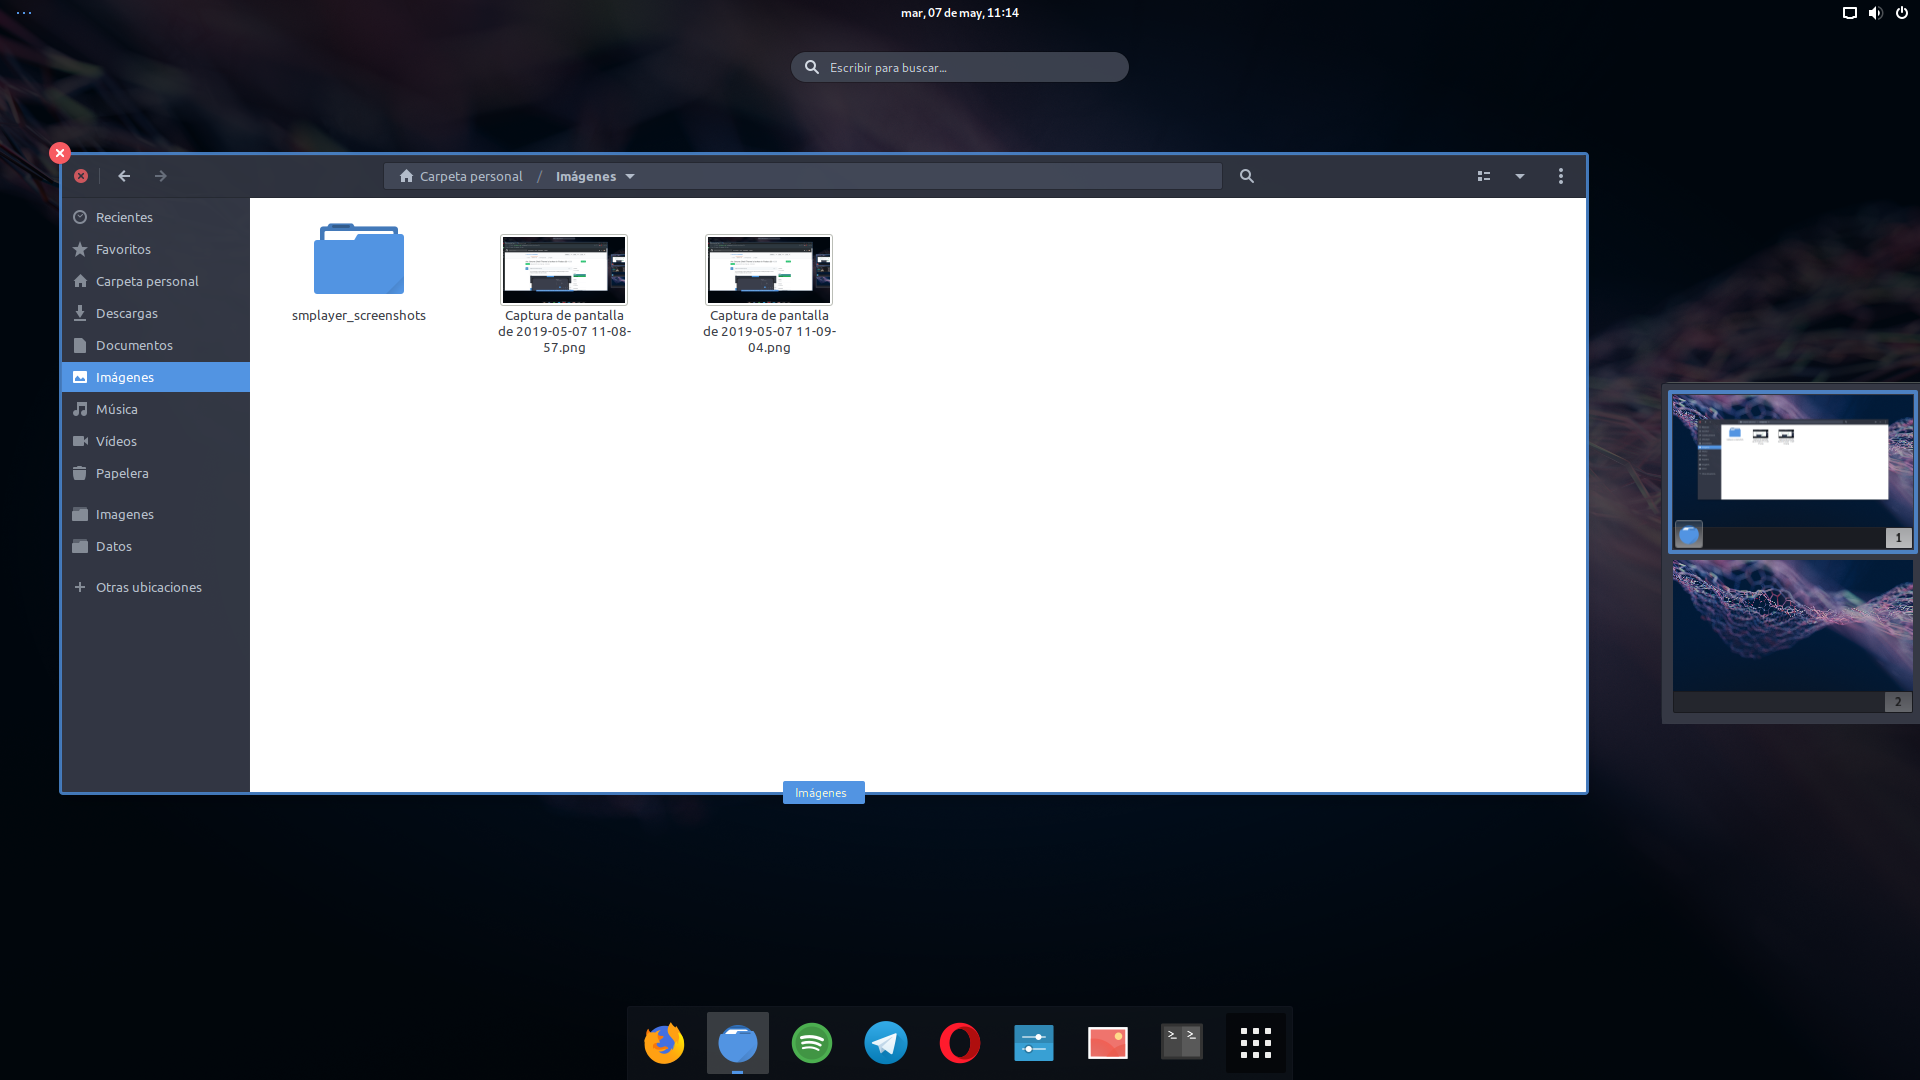Open the image viewer app in dock

click(x=1108, y=1043)
